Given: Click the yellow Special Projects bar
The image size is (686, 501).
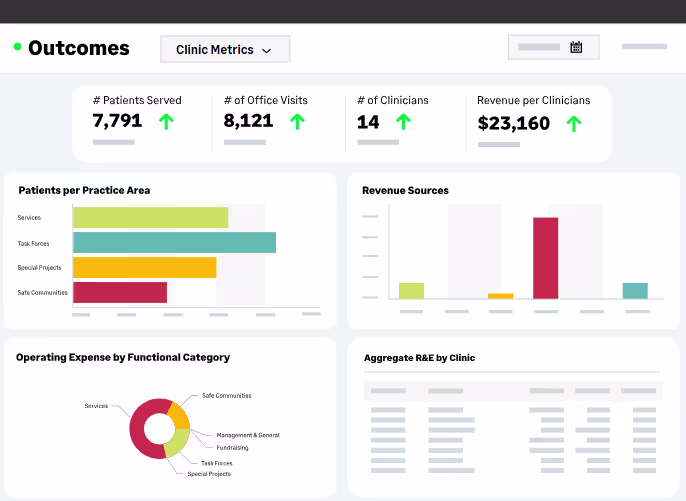Looking at the screenshot, I should [x=145, y=267].
